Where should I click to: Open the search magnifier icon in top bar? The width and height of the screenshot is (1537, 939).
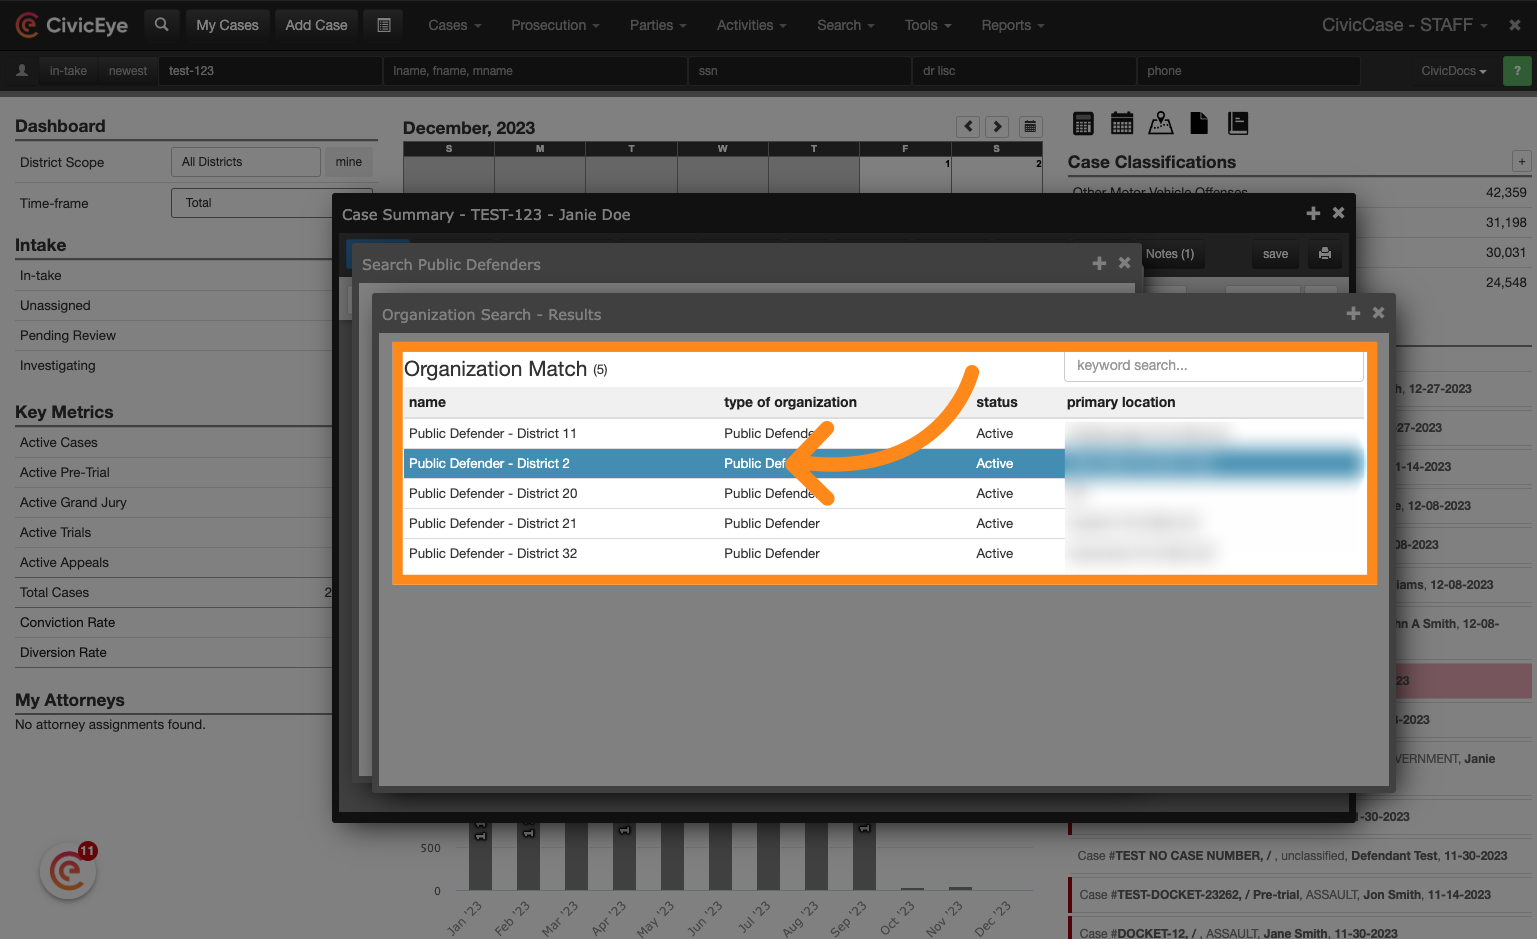click(x=161, y=25)
